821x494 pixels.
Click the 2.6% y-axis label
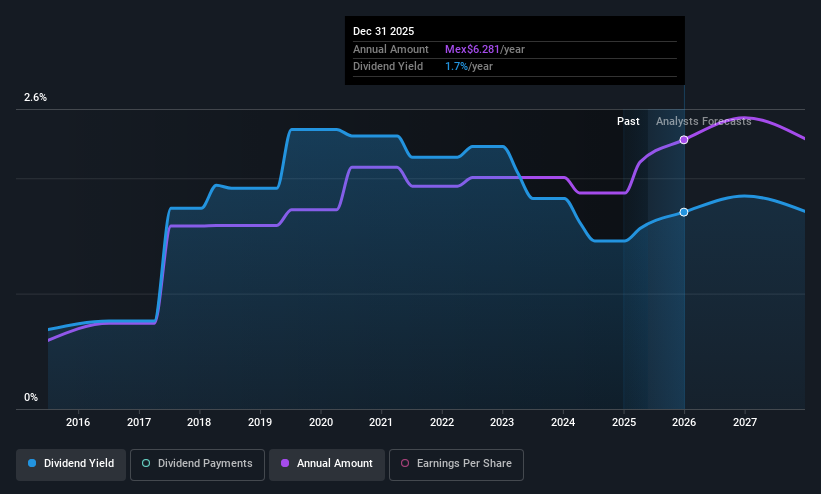35,97
